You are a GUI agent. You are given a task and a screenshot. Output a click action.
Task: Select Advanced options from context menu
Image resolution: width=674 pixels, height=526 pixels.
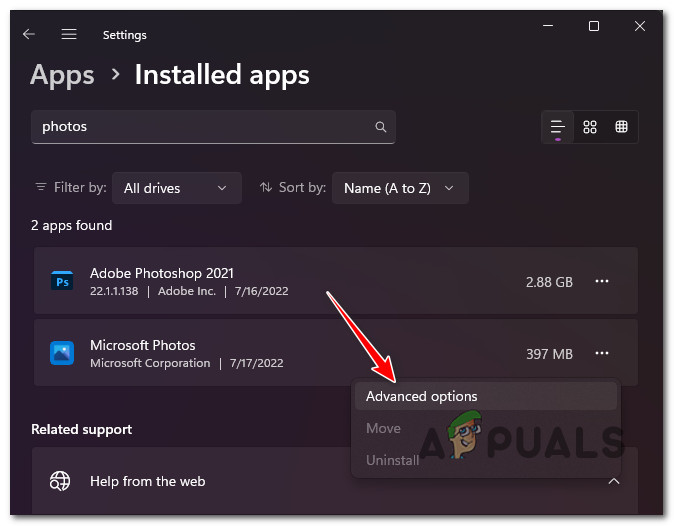[x=422, y=396]
